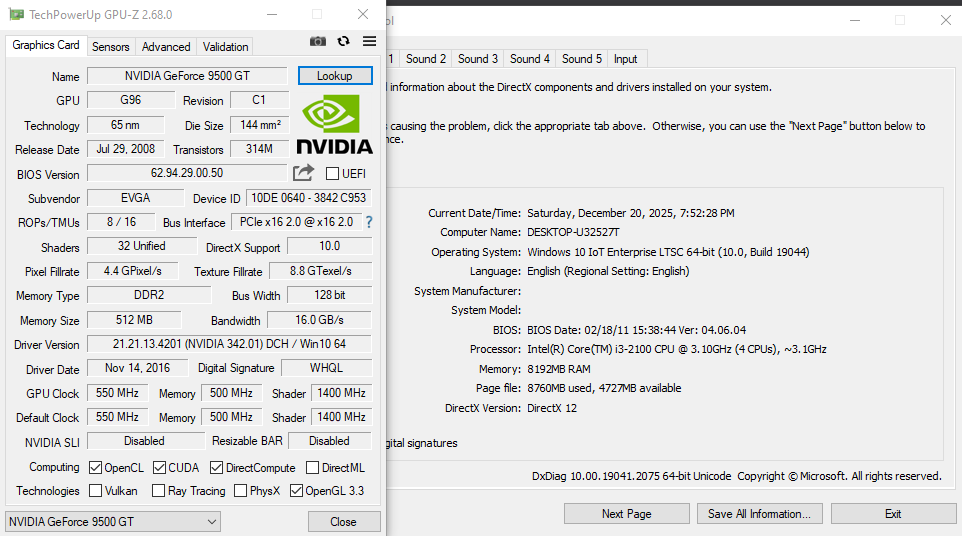Toggle the OpenCL checkbox

pos(95,467)
